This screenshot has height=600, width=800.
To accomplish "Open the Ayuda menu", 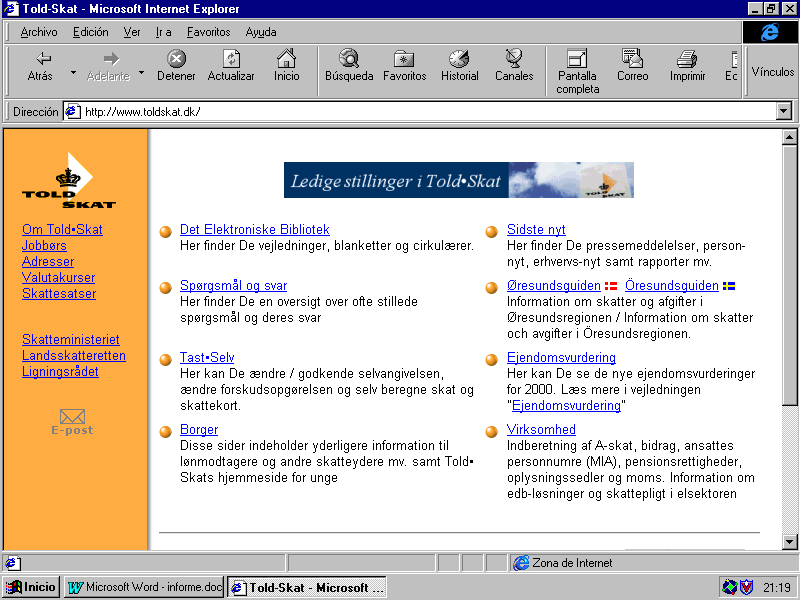I will [x=261, y=32].
